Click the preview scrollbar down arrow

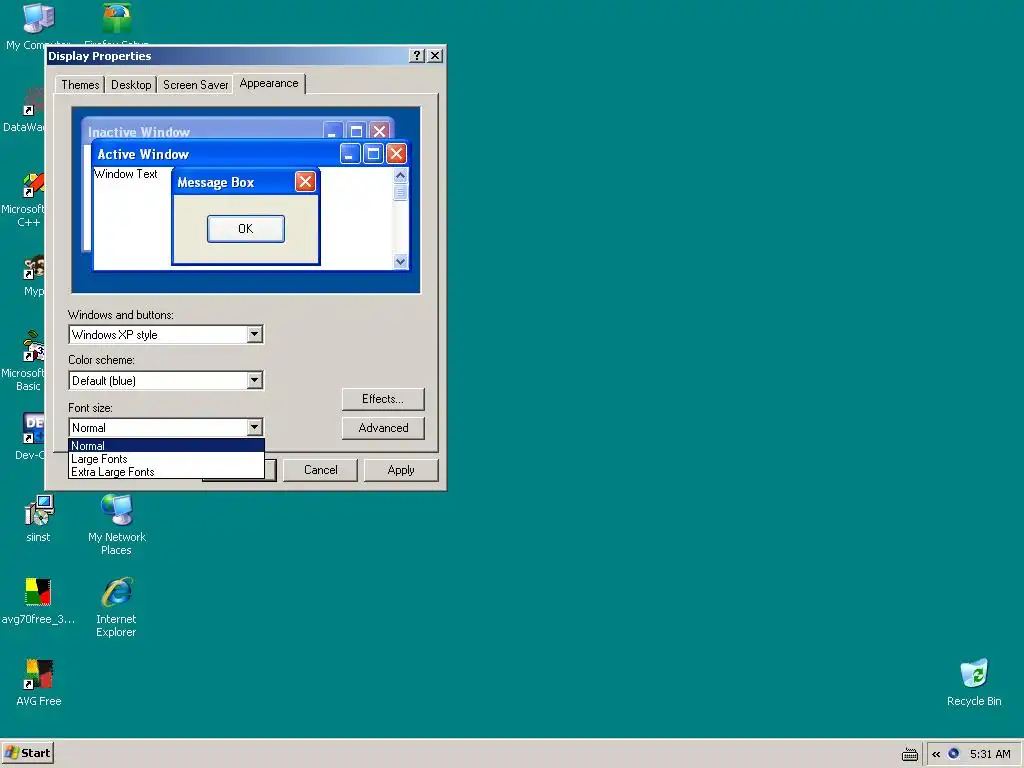click(400, 261)
